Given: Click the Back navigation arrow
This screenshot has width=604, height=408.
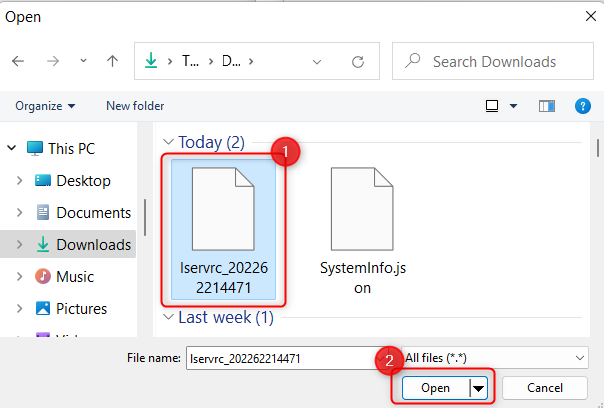Looking at the screenshot, I should pyautogui.click(x=18, y=61).
